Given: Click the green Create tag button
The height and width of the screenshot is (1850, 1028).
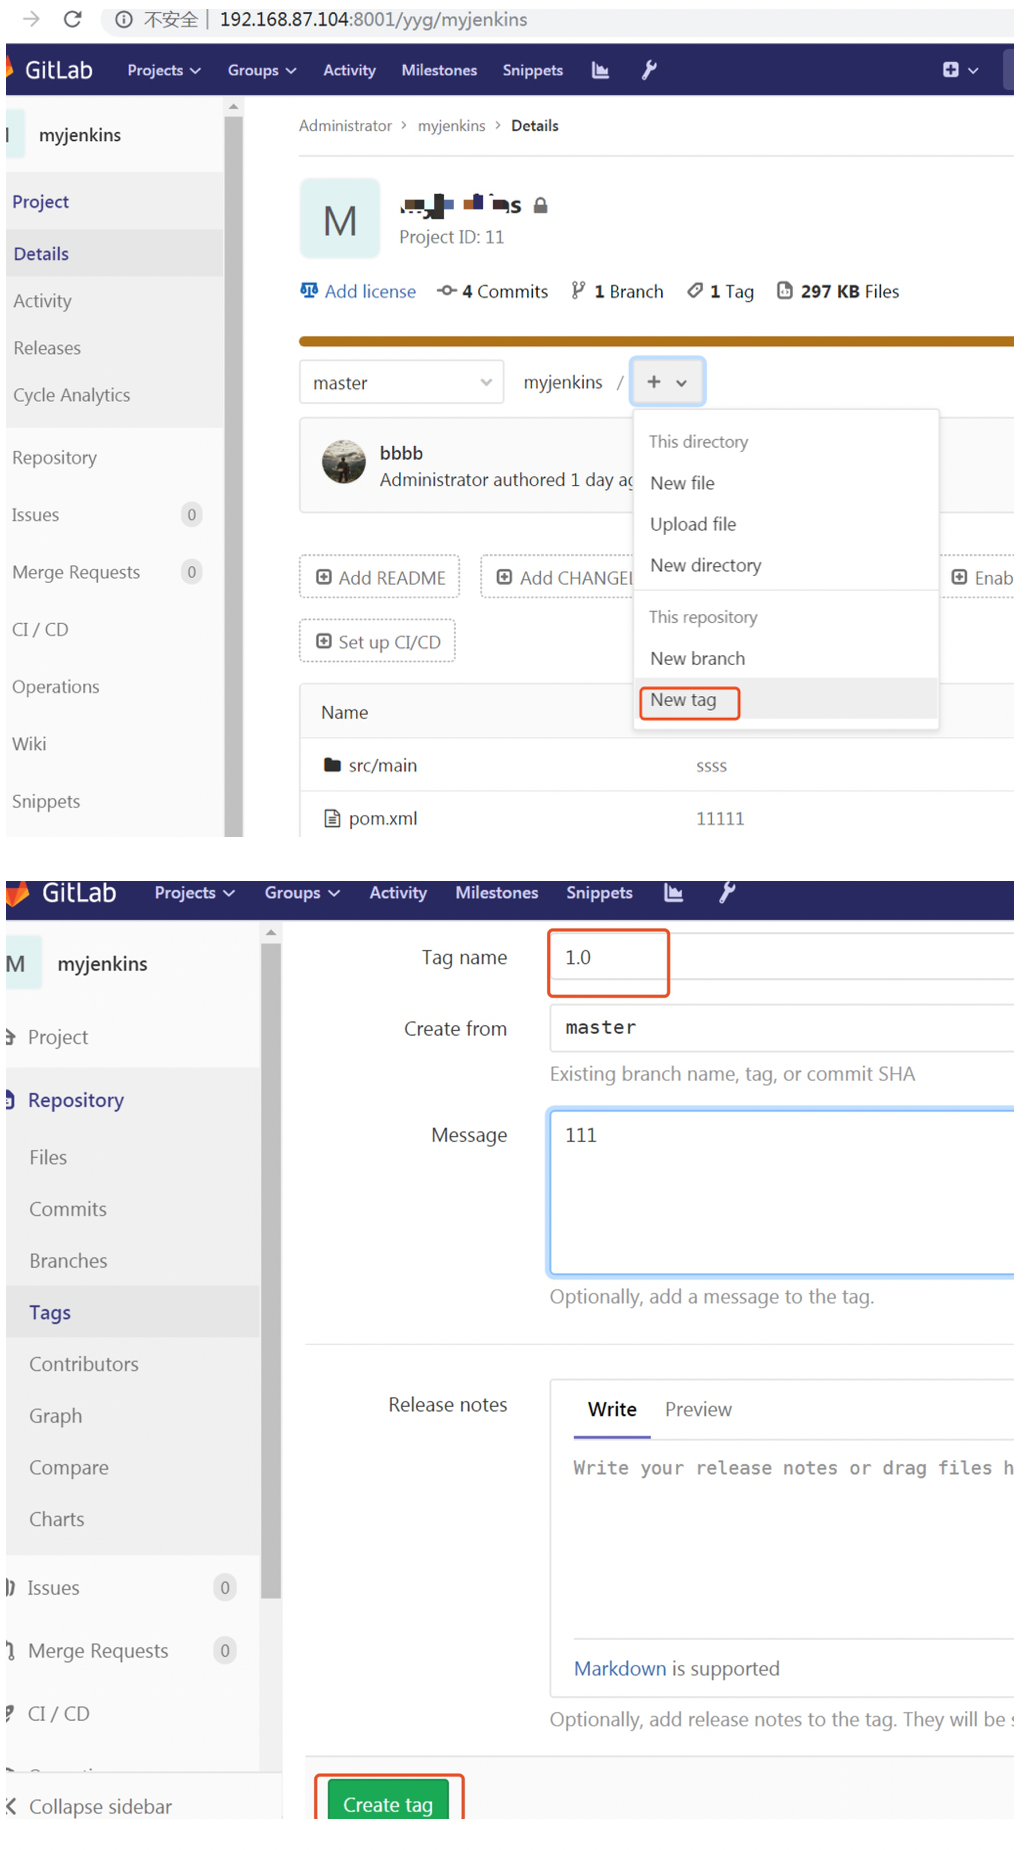Looking at the screenshot, I should 388,1801.
